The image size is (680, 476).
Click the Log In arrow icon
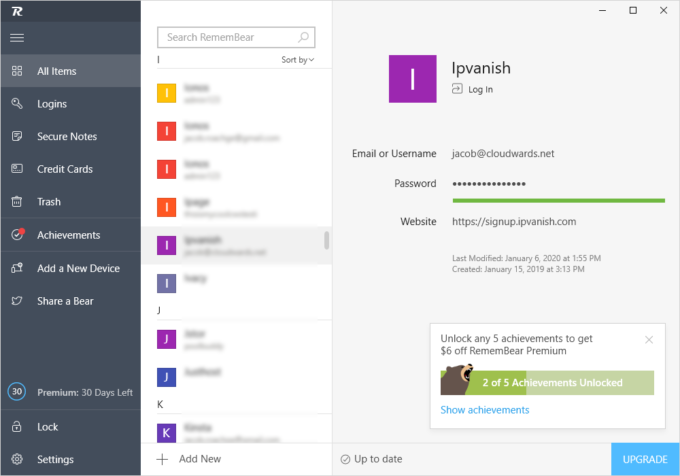[457, 89]
